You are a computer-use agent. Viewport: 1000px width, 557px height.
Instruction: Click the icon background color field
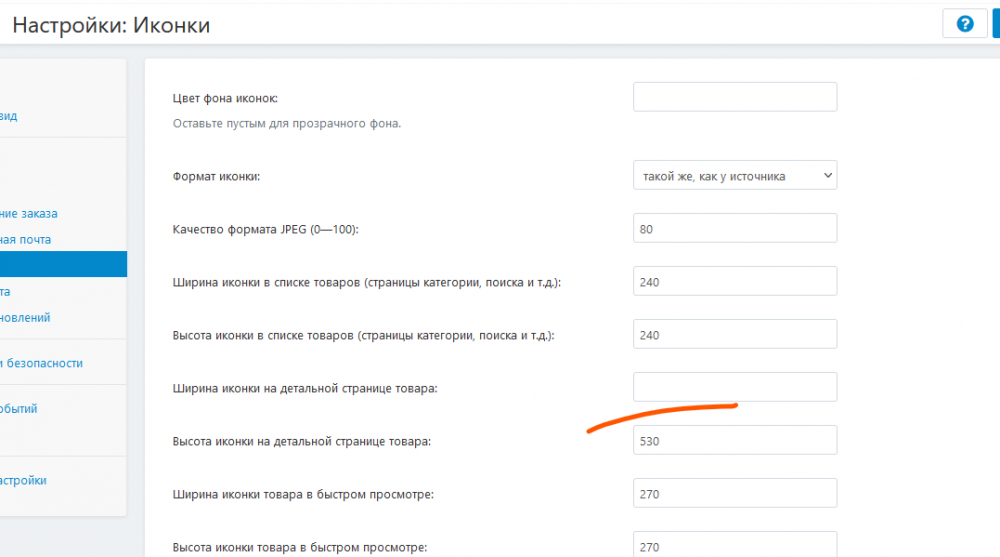735,97
